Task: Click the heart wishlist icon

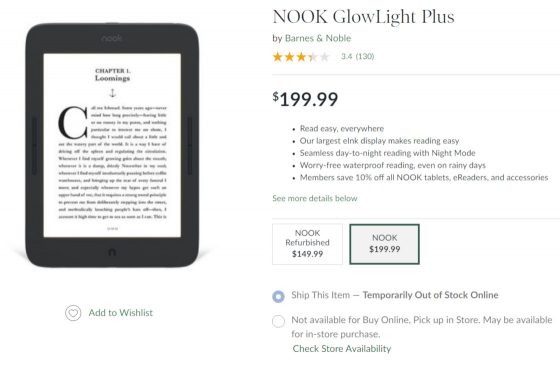Action: [73, 313]
